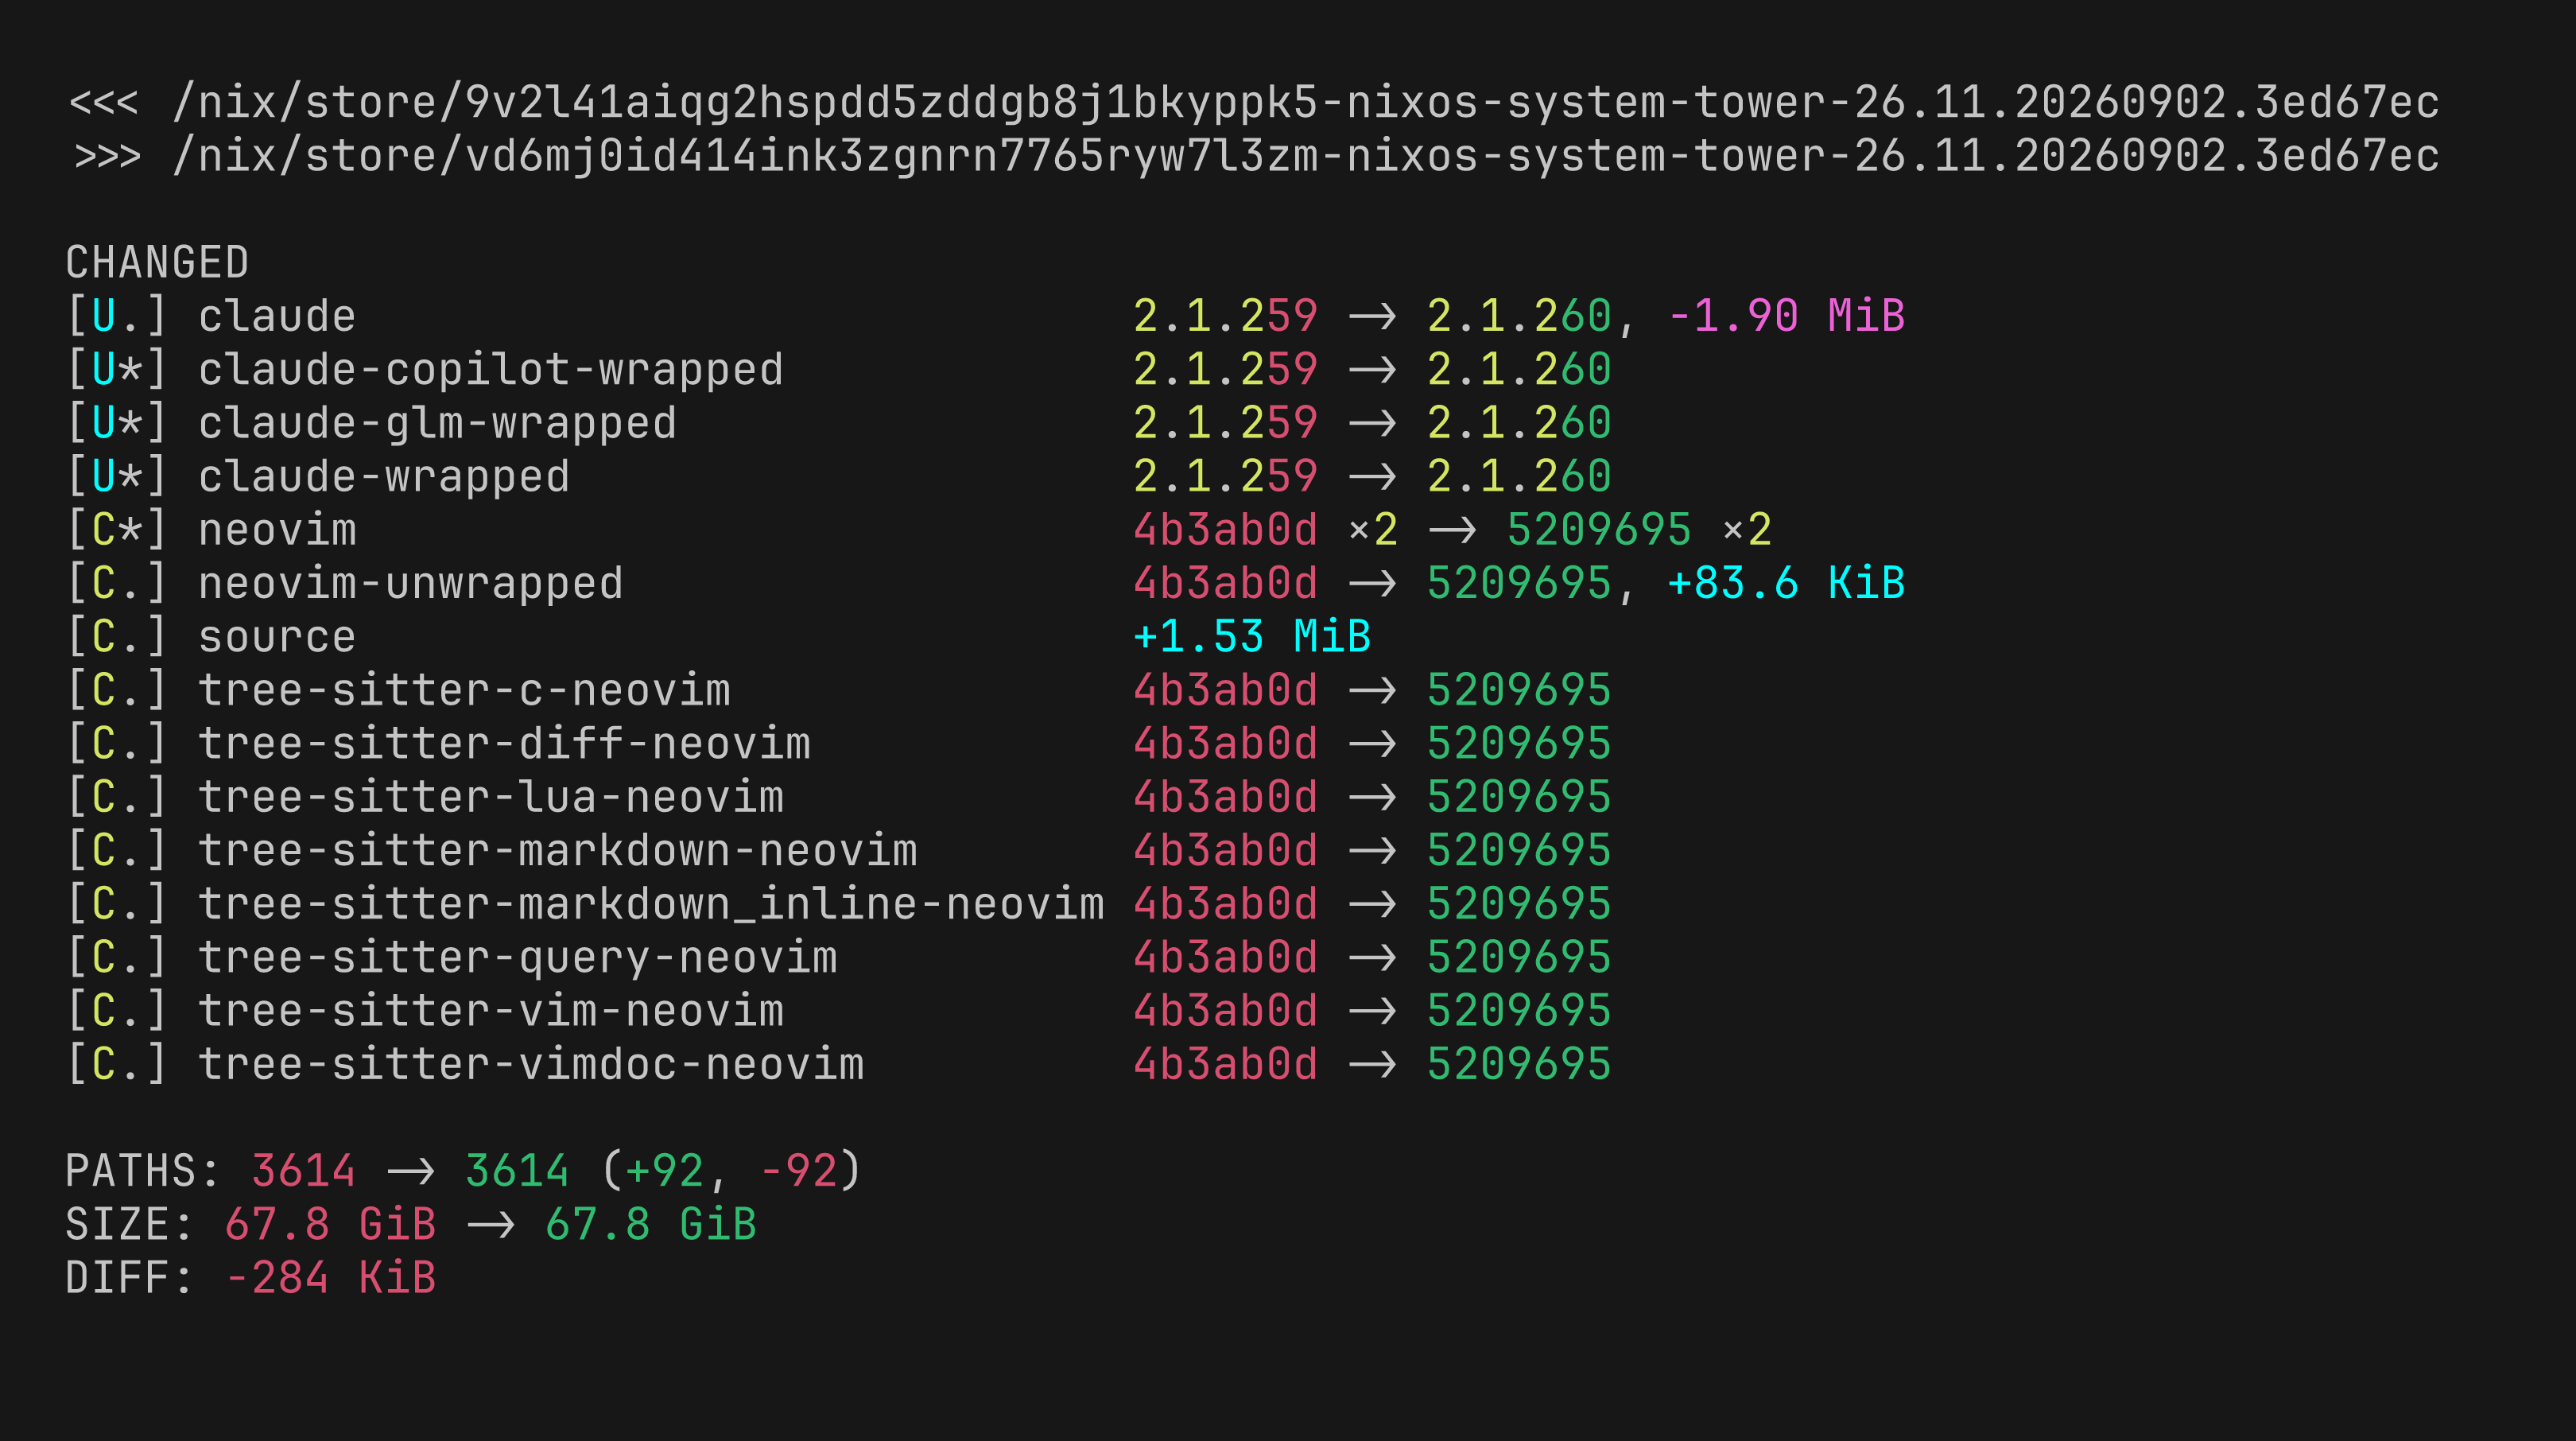Click the tree-sitter-vimdoc-neovim package name

tap(531, 1064)
